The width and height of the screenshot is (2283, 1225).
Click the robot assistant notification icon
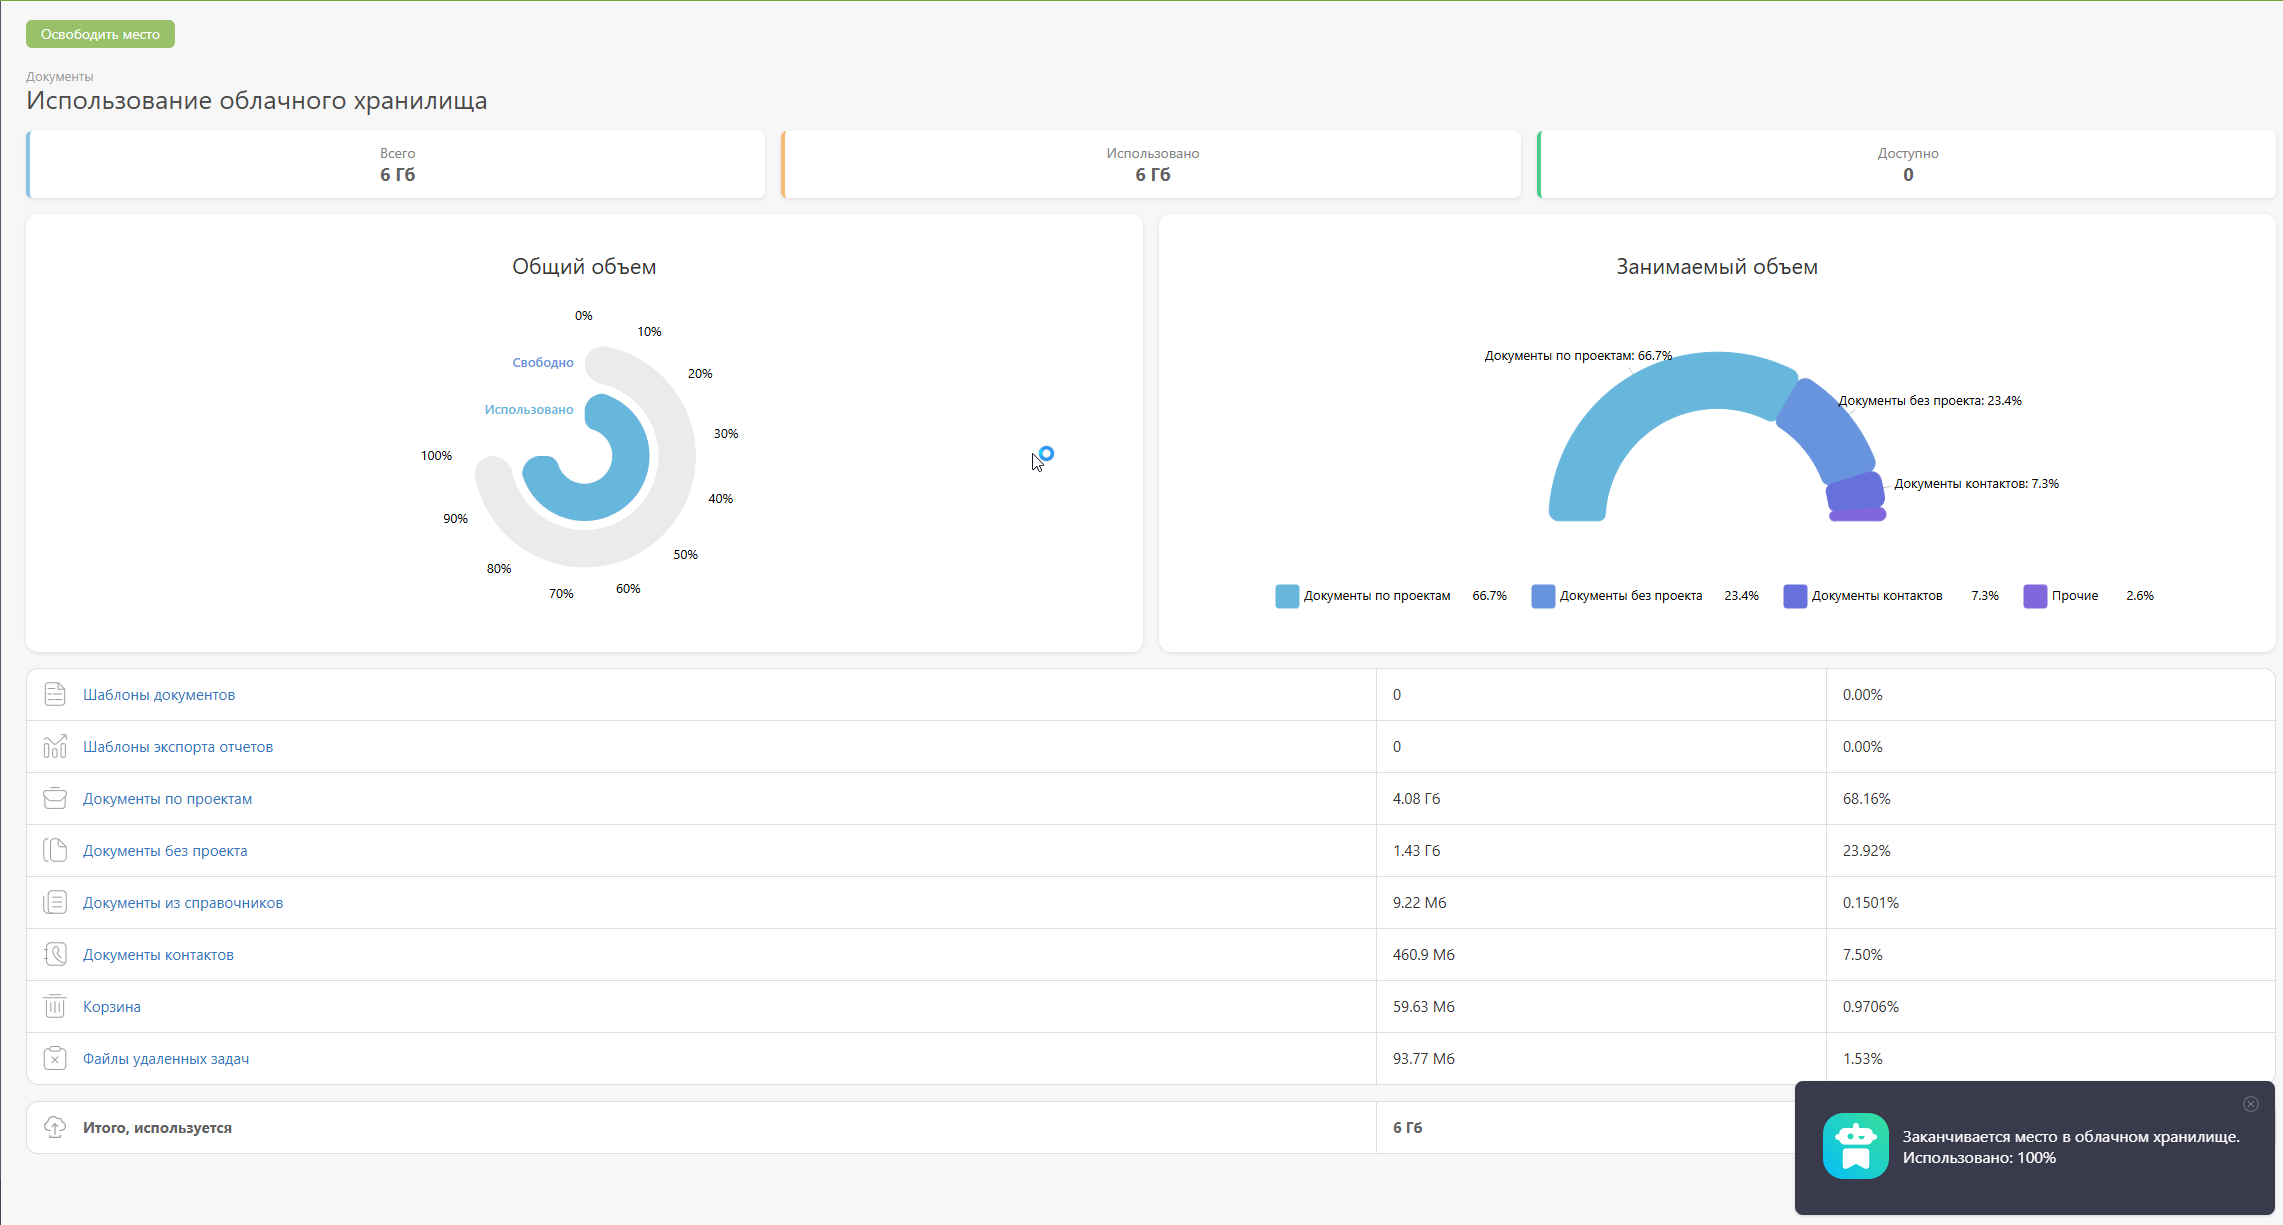click(x=1855, y=1146)
